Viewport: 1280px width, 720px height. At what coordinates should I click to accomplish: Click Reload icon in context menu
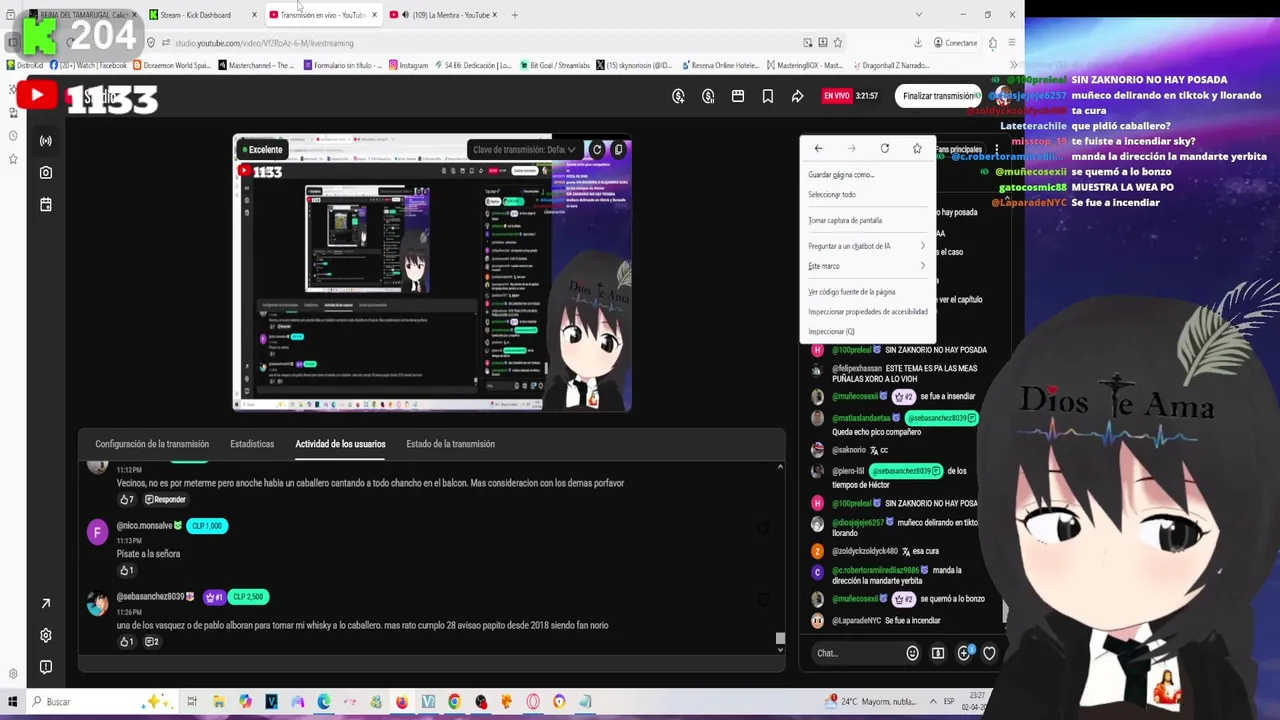(x=884, y=149)
